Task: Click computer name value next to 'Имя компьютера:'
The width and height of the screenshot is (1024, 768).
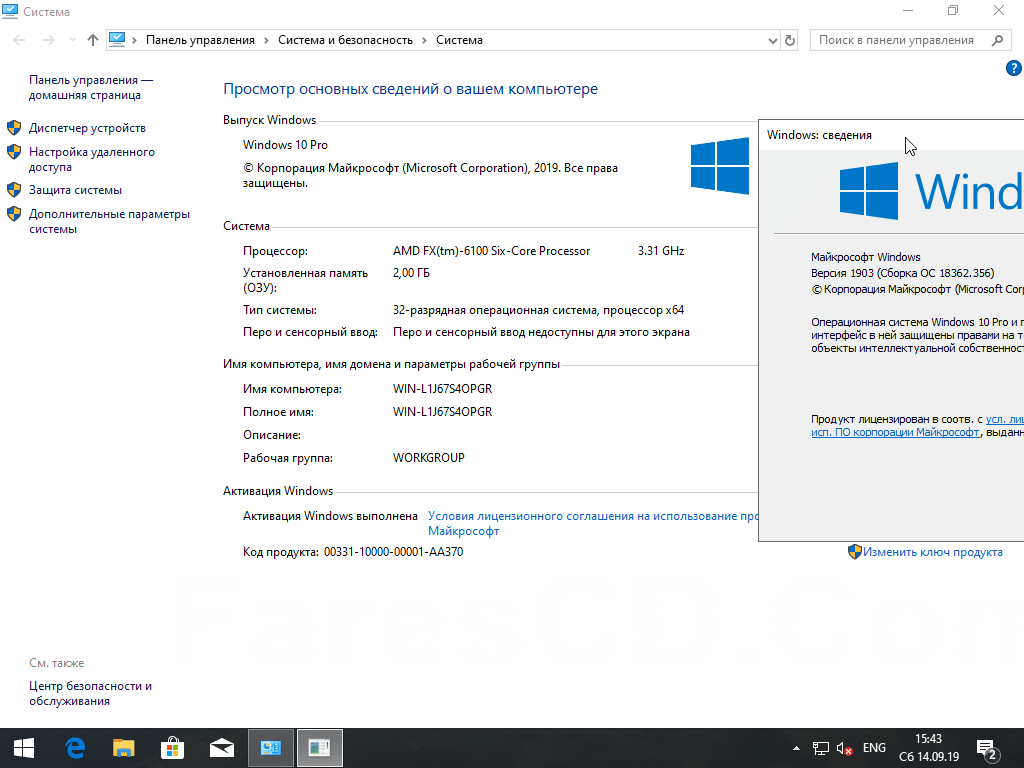Action: click(x=442, y=389)
